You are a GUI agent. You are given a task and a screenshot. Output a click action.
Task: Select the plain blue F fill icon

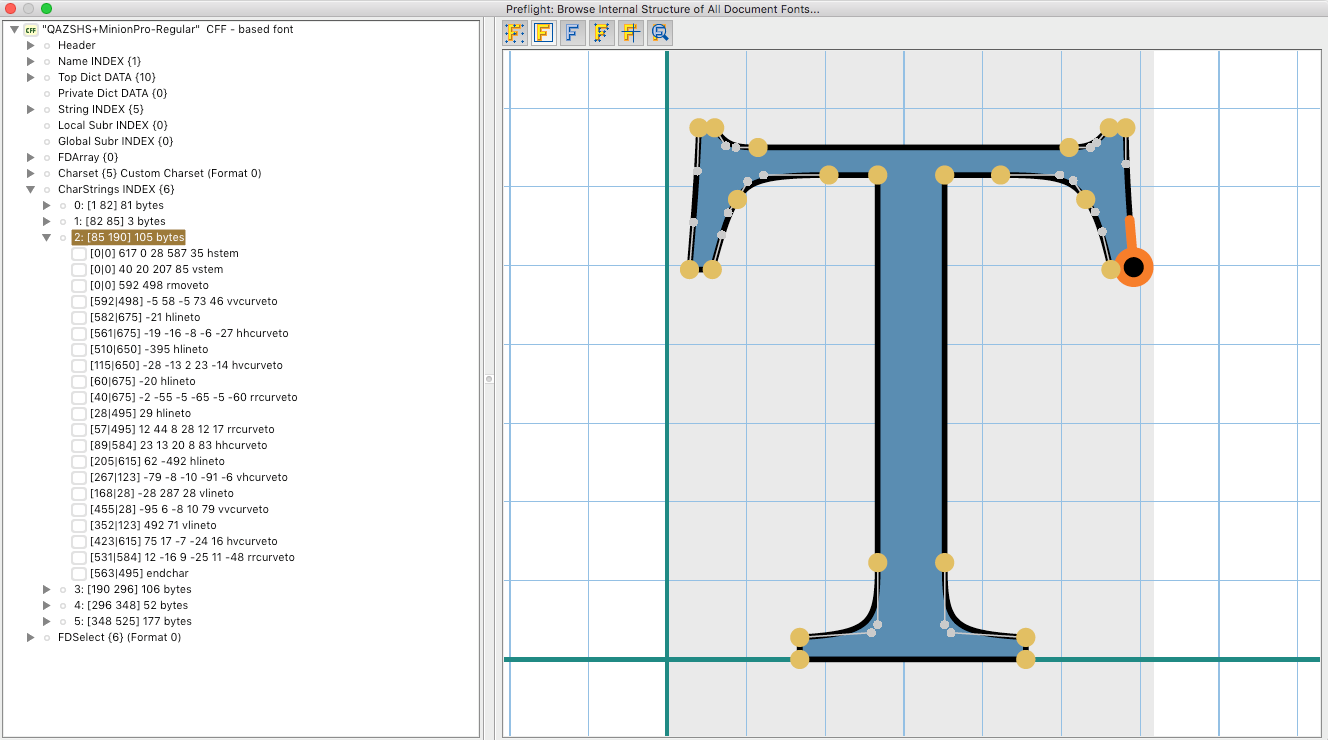(573, 33)
